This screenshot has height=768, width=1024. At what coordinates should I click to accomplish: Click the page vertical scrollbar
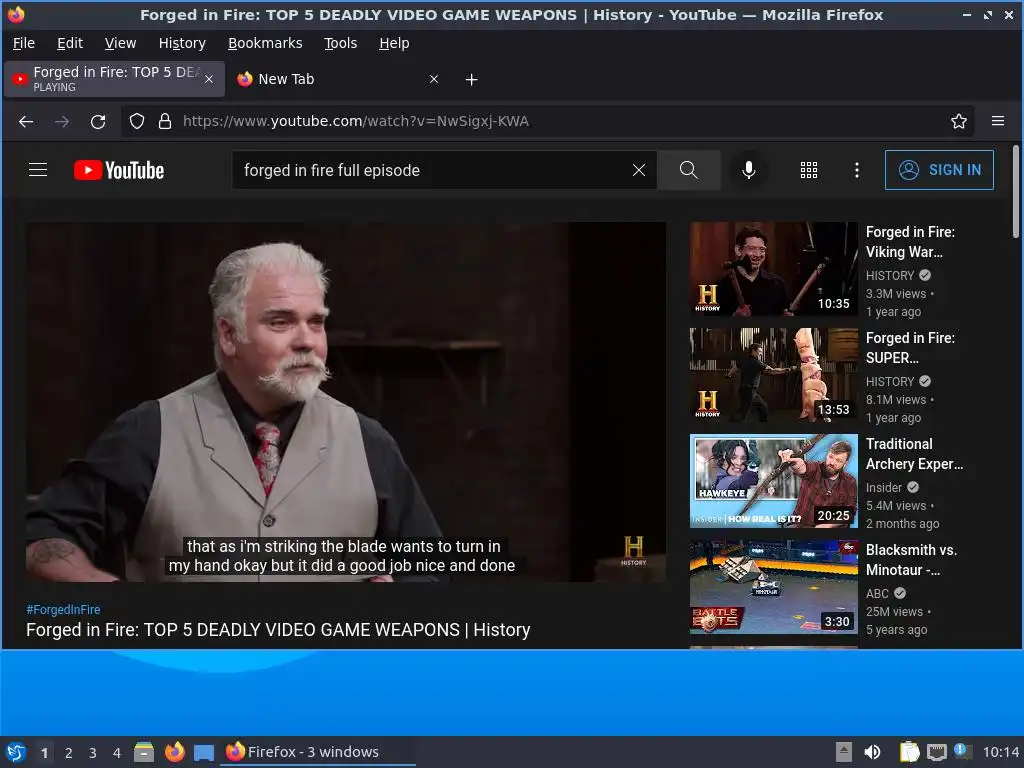[x=1016, y=191]
